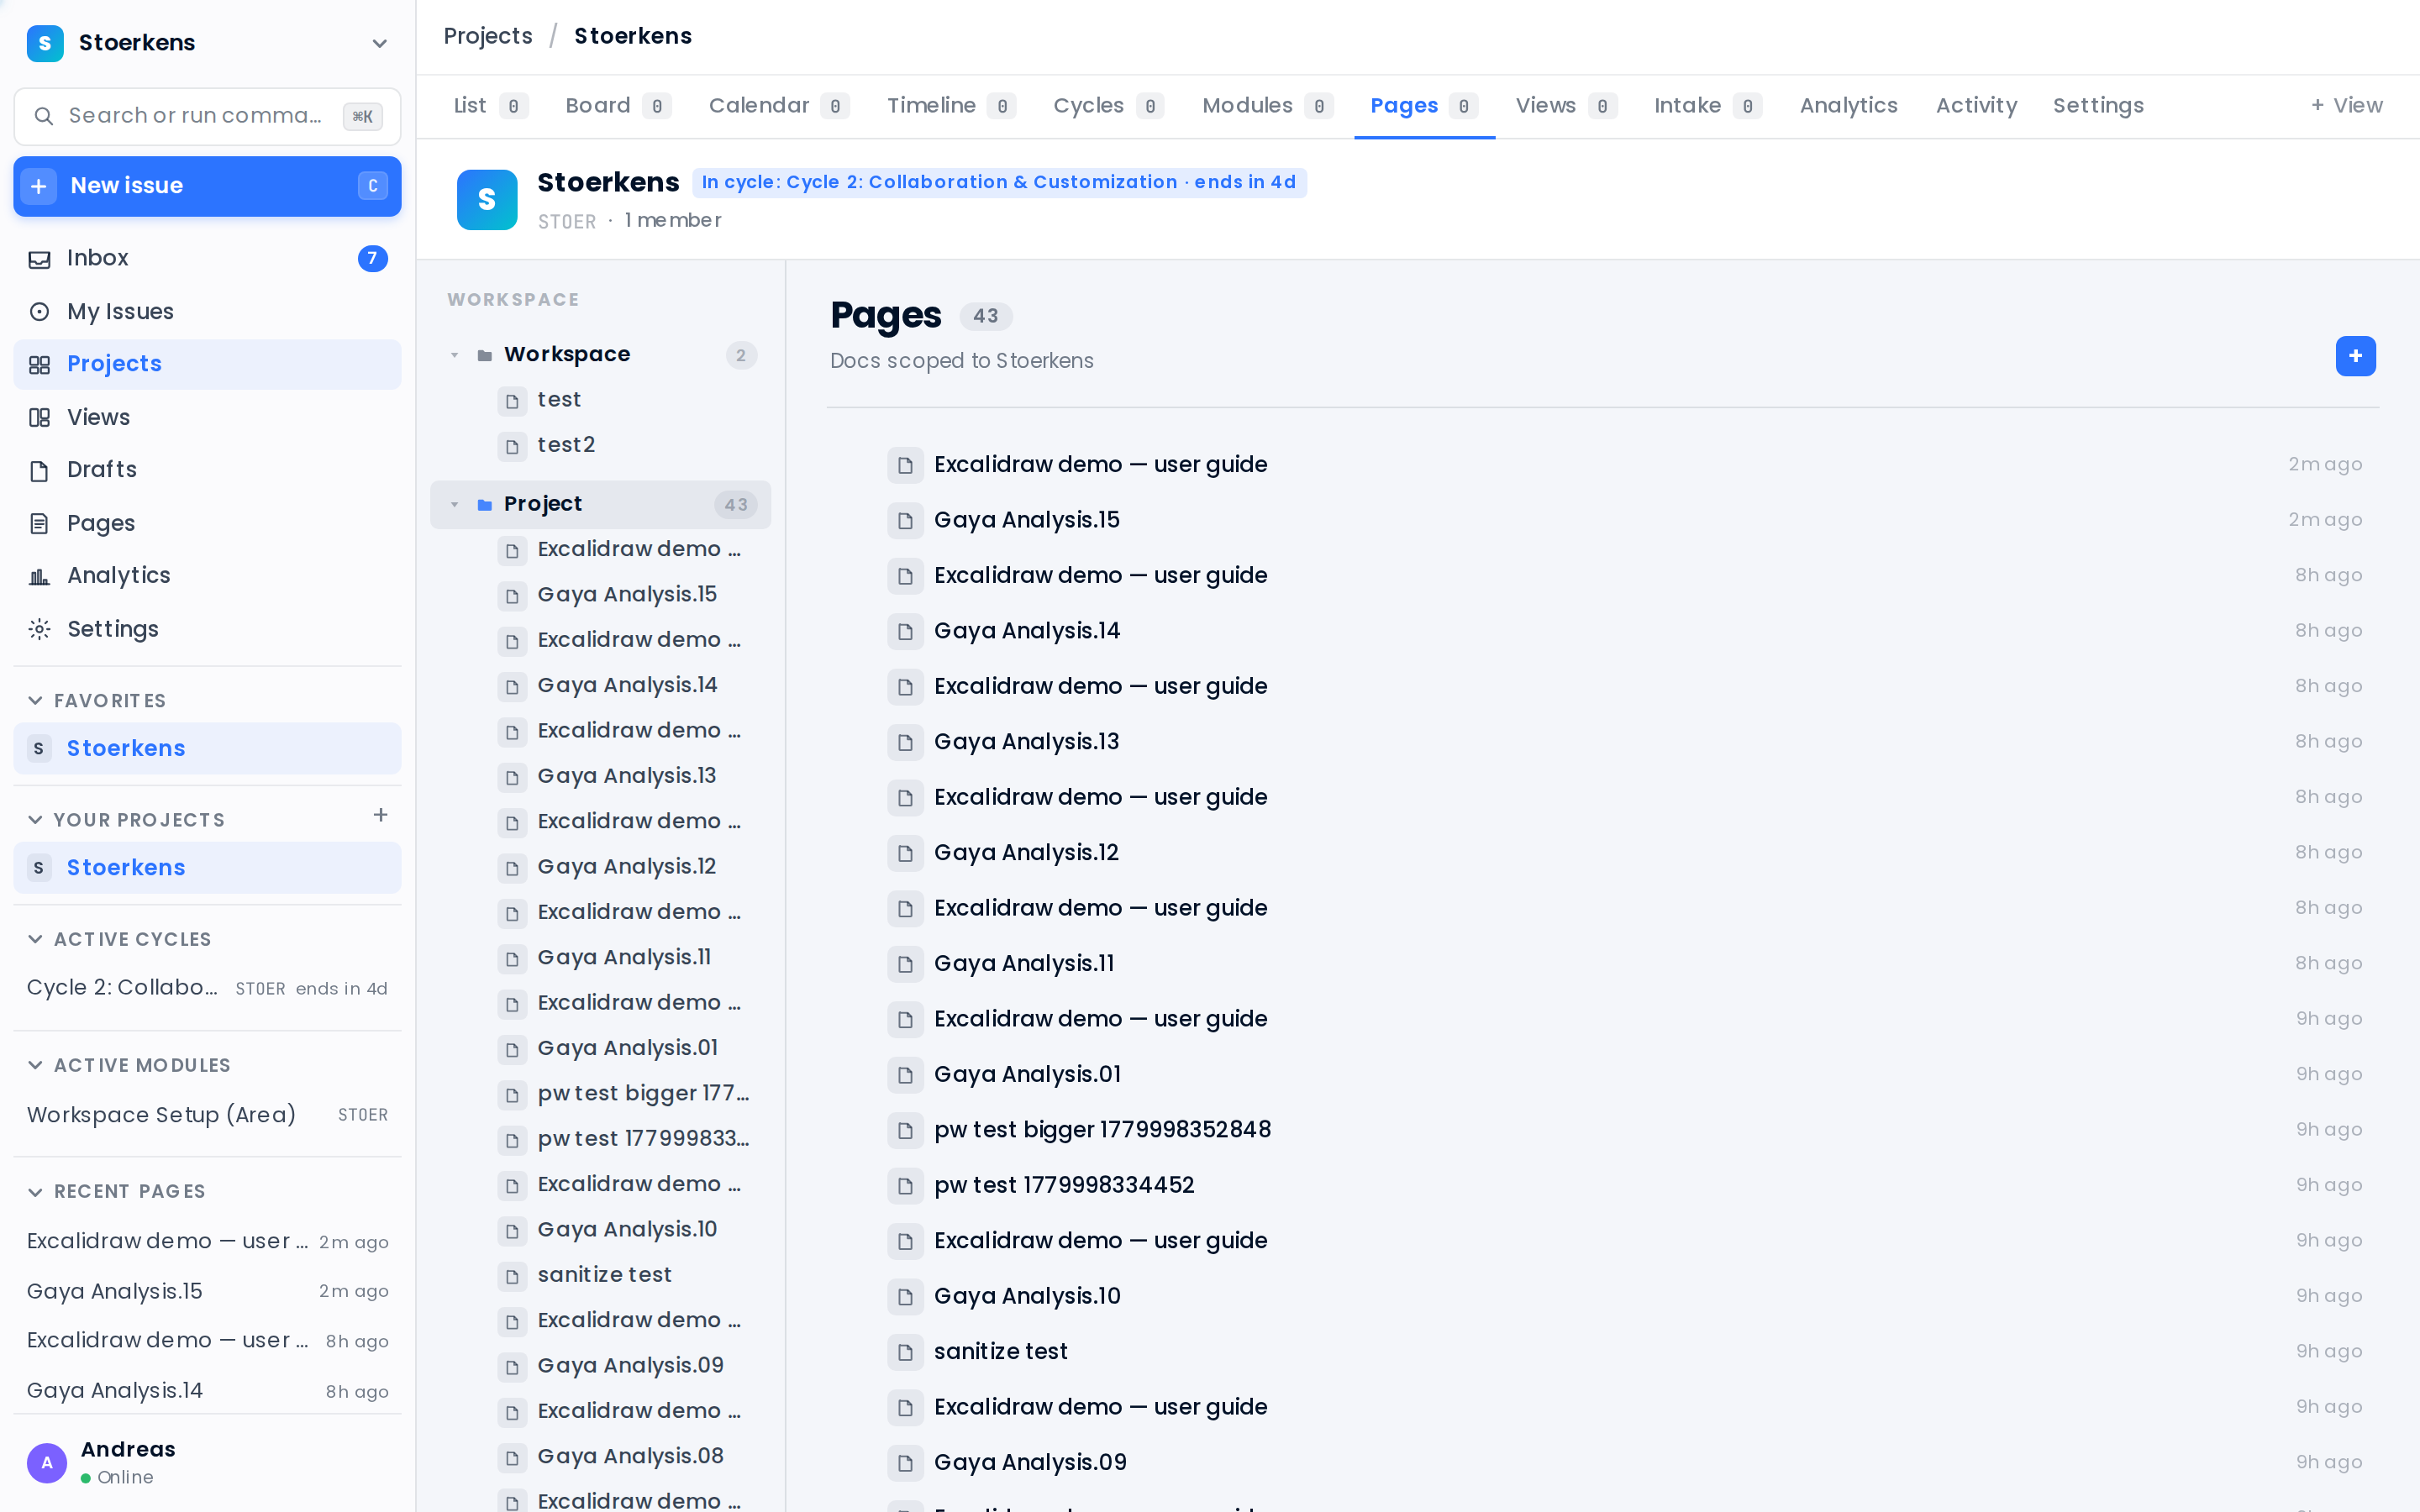The height and width of the screenshot is (1512, 2420).
Task: Open the Cycles tab
Action: click(x=1108, y=106)
